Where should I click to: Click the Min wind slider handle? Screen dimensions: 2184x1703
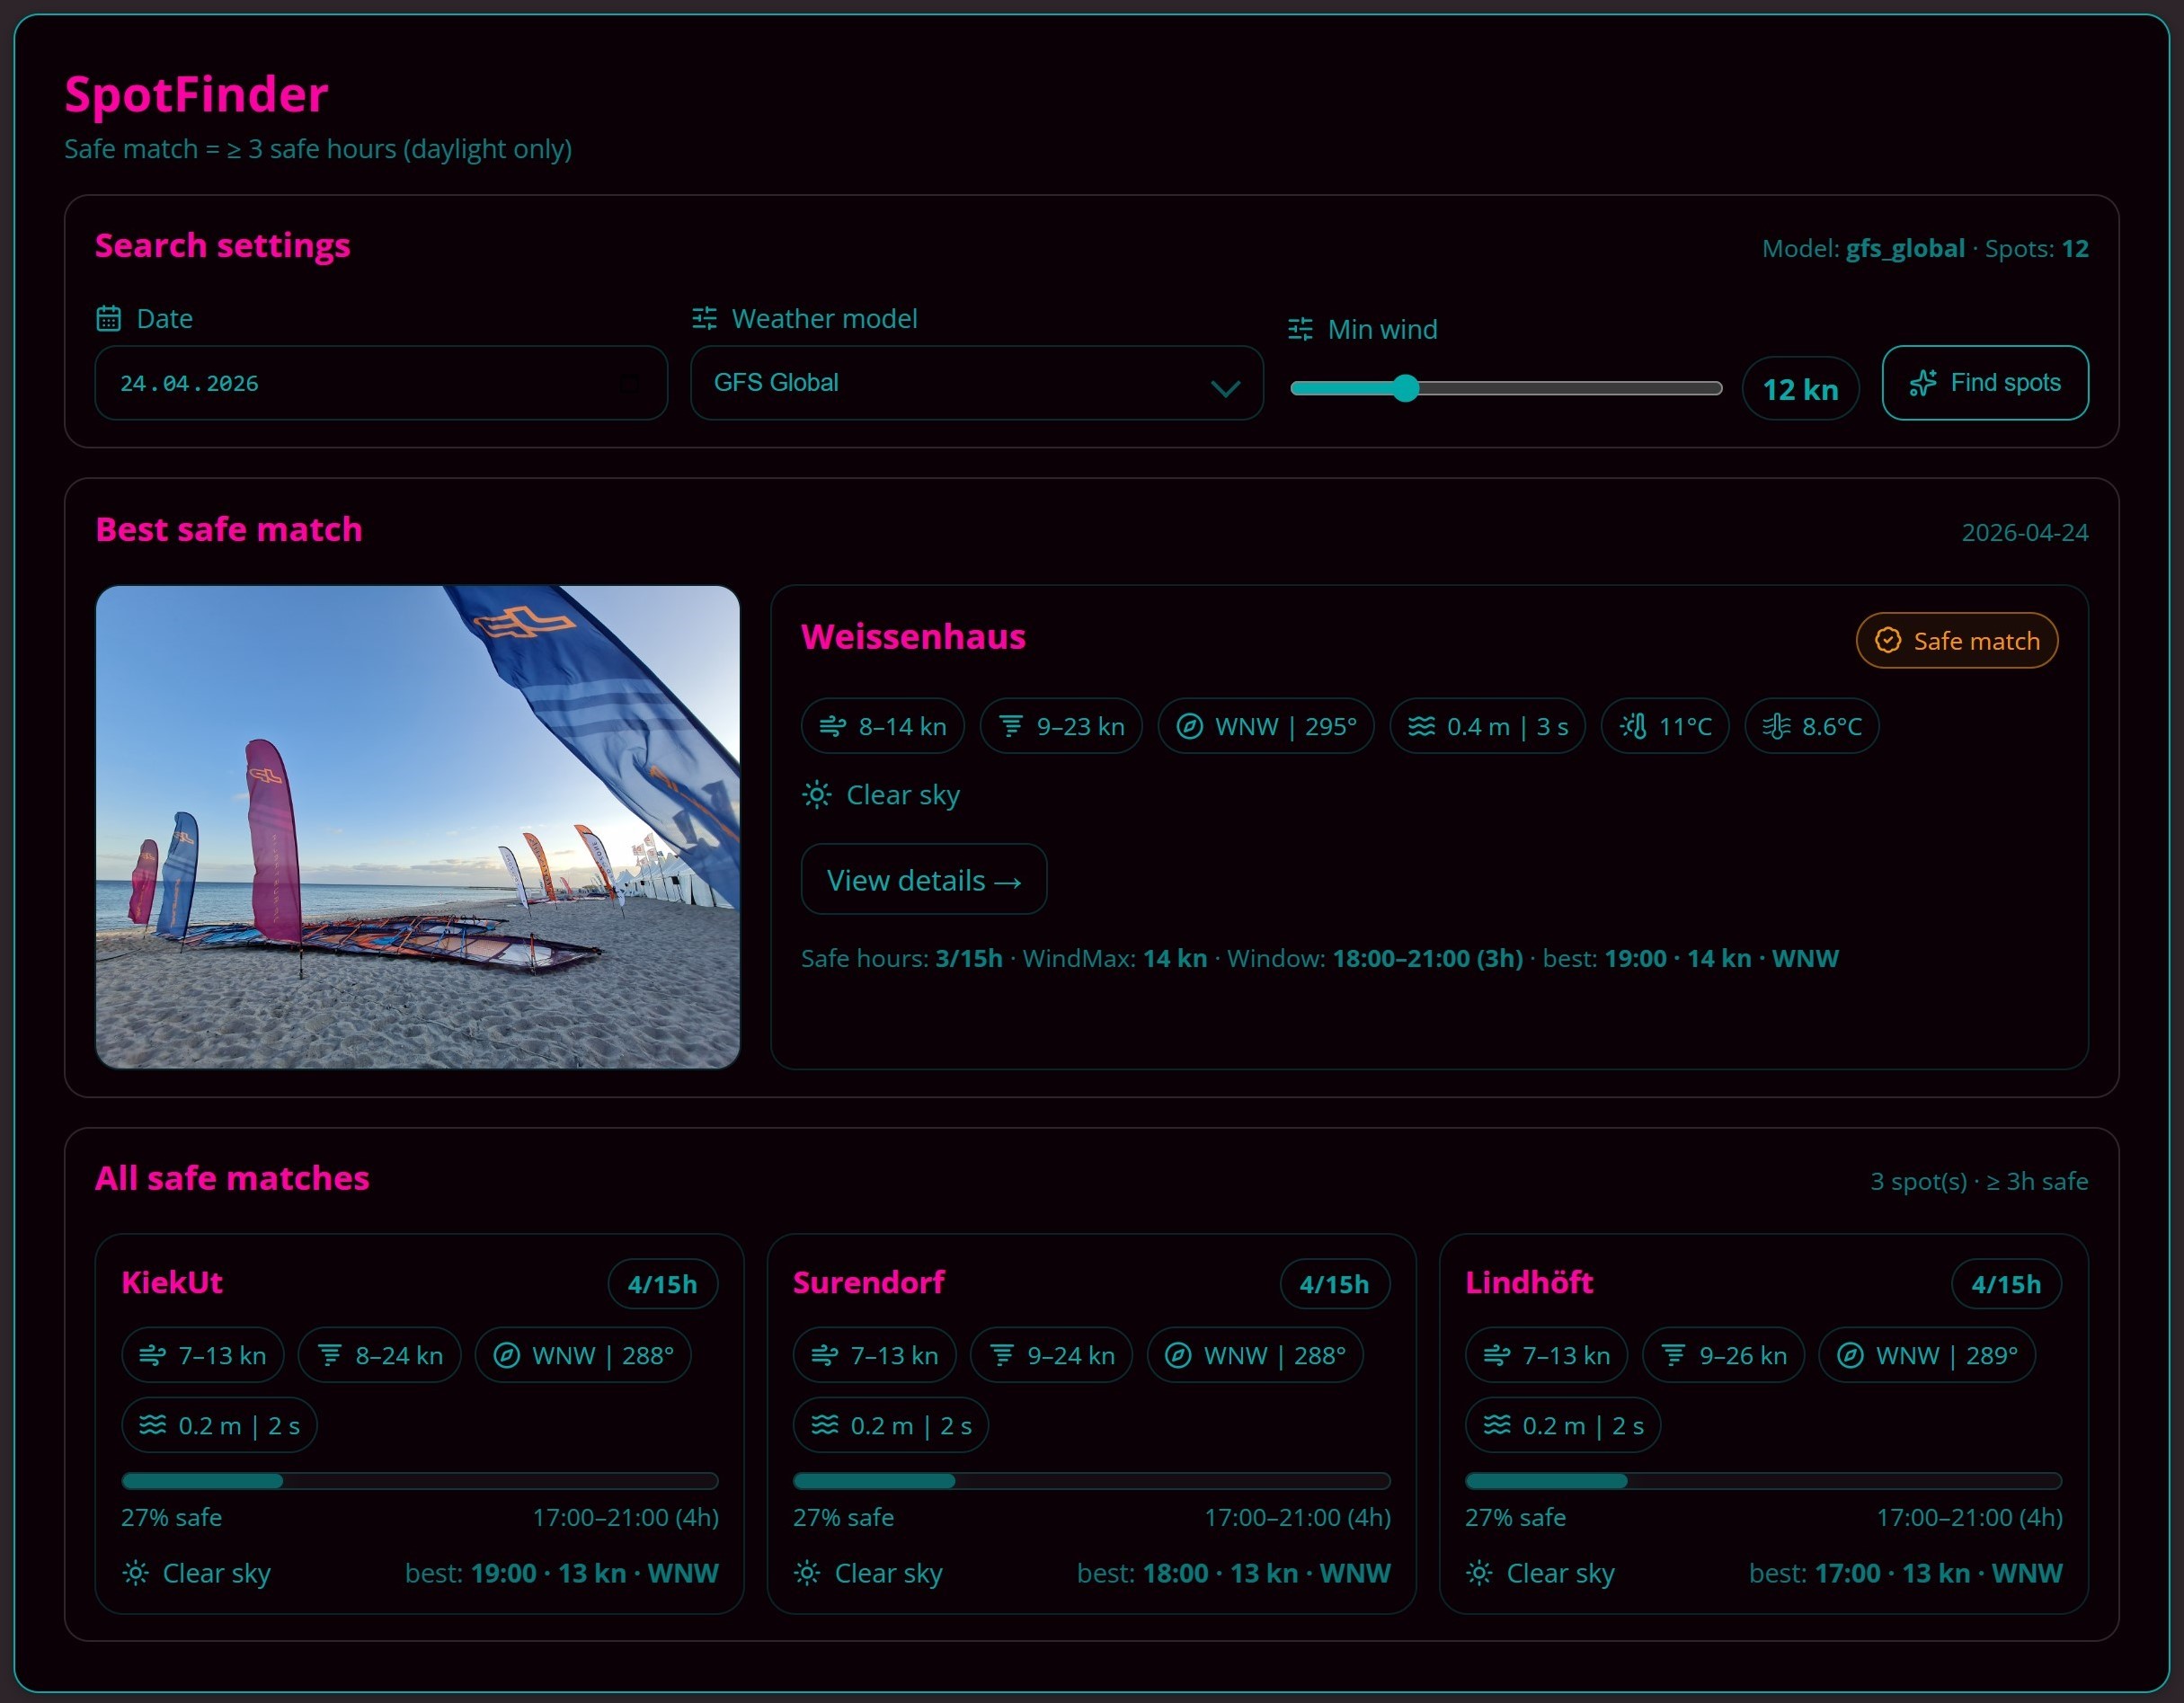[x=1406, y=388]
